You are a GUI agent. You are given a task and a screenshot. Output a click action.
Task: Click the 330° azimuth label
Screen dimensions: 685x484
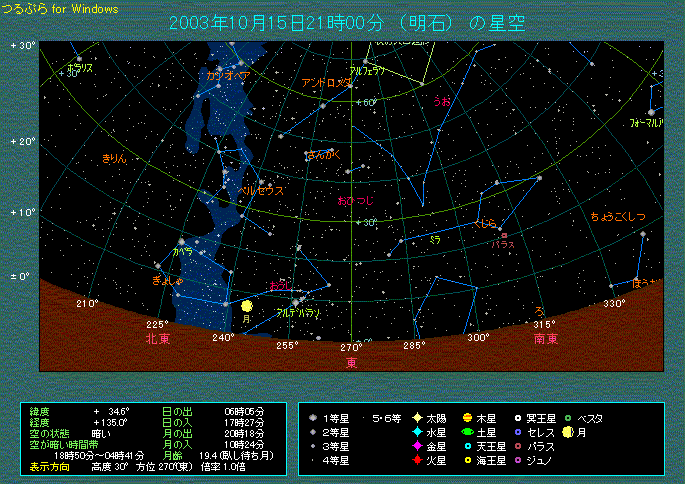pyautogui.click(x=614, y=304)
